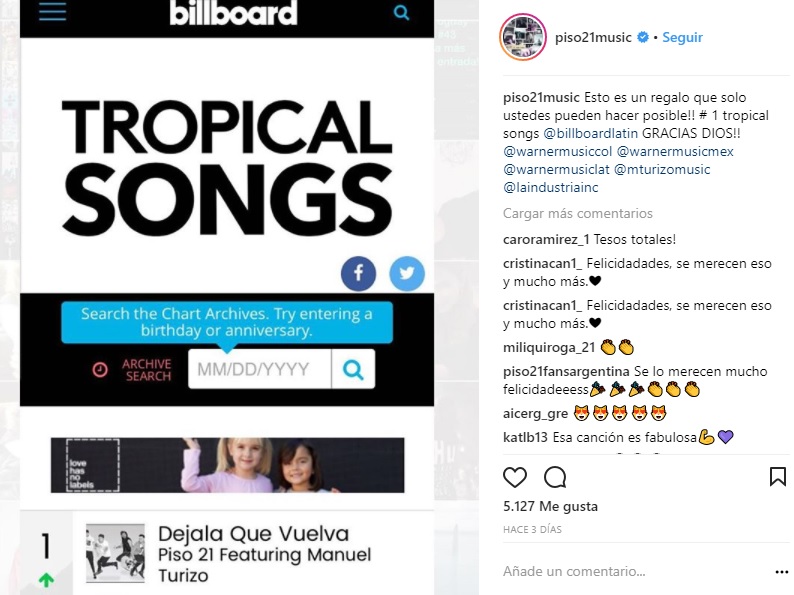Open comments via speech bubble icon
The height and width of the screenshot is (595, 794).
click(x=555, y=477)
